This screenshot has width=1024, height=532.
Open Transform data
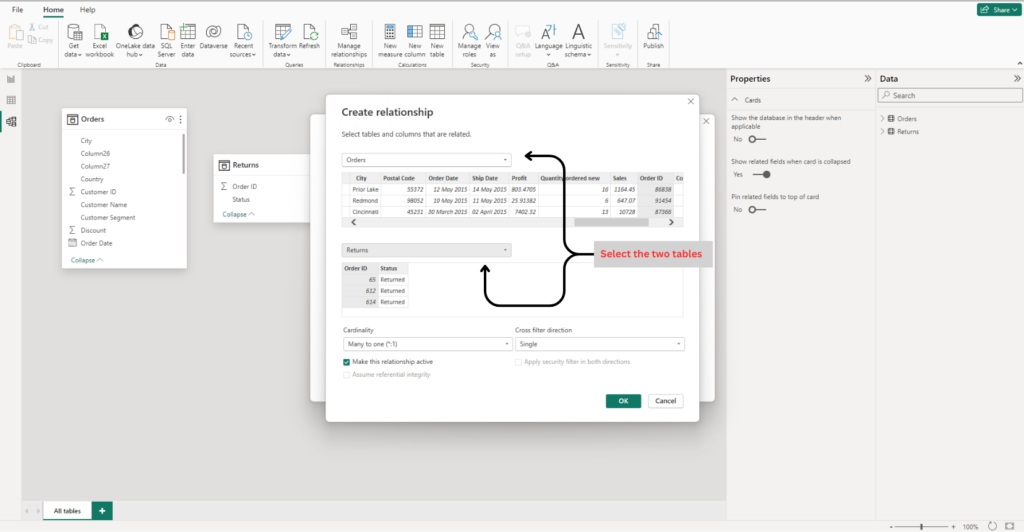pos(283,40)
